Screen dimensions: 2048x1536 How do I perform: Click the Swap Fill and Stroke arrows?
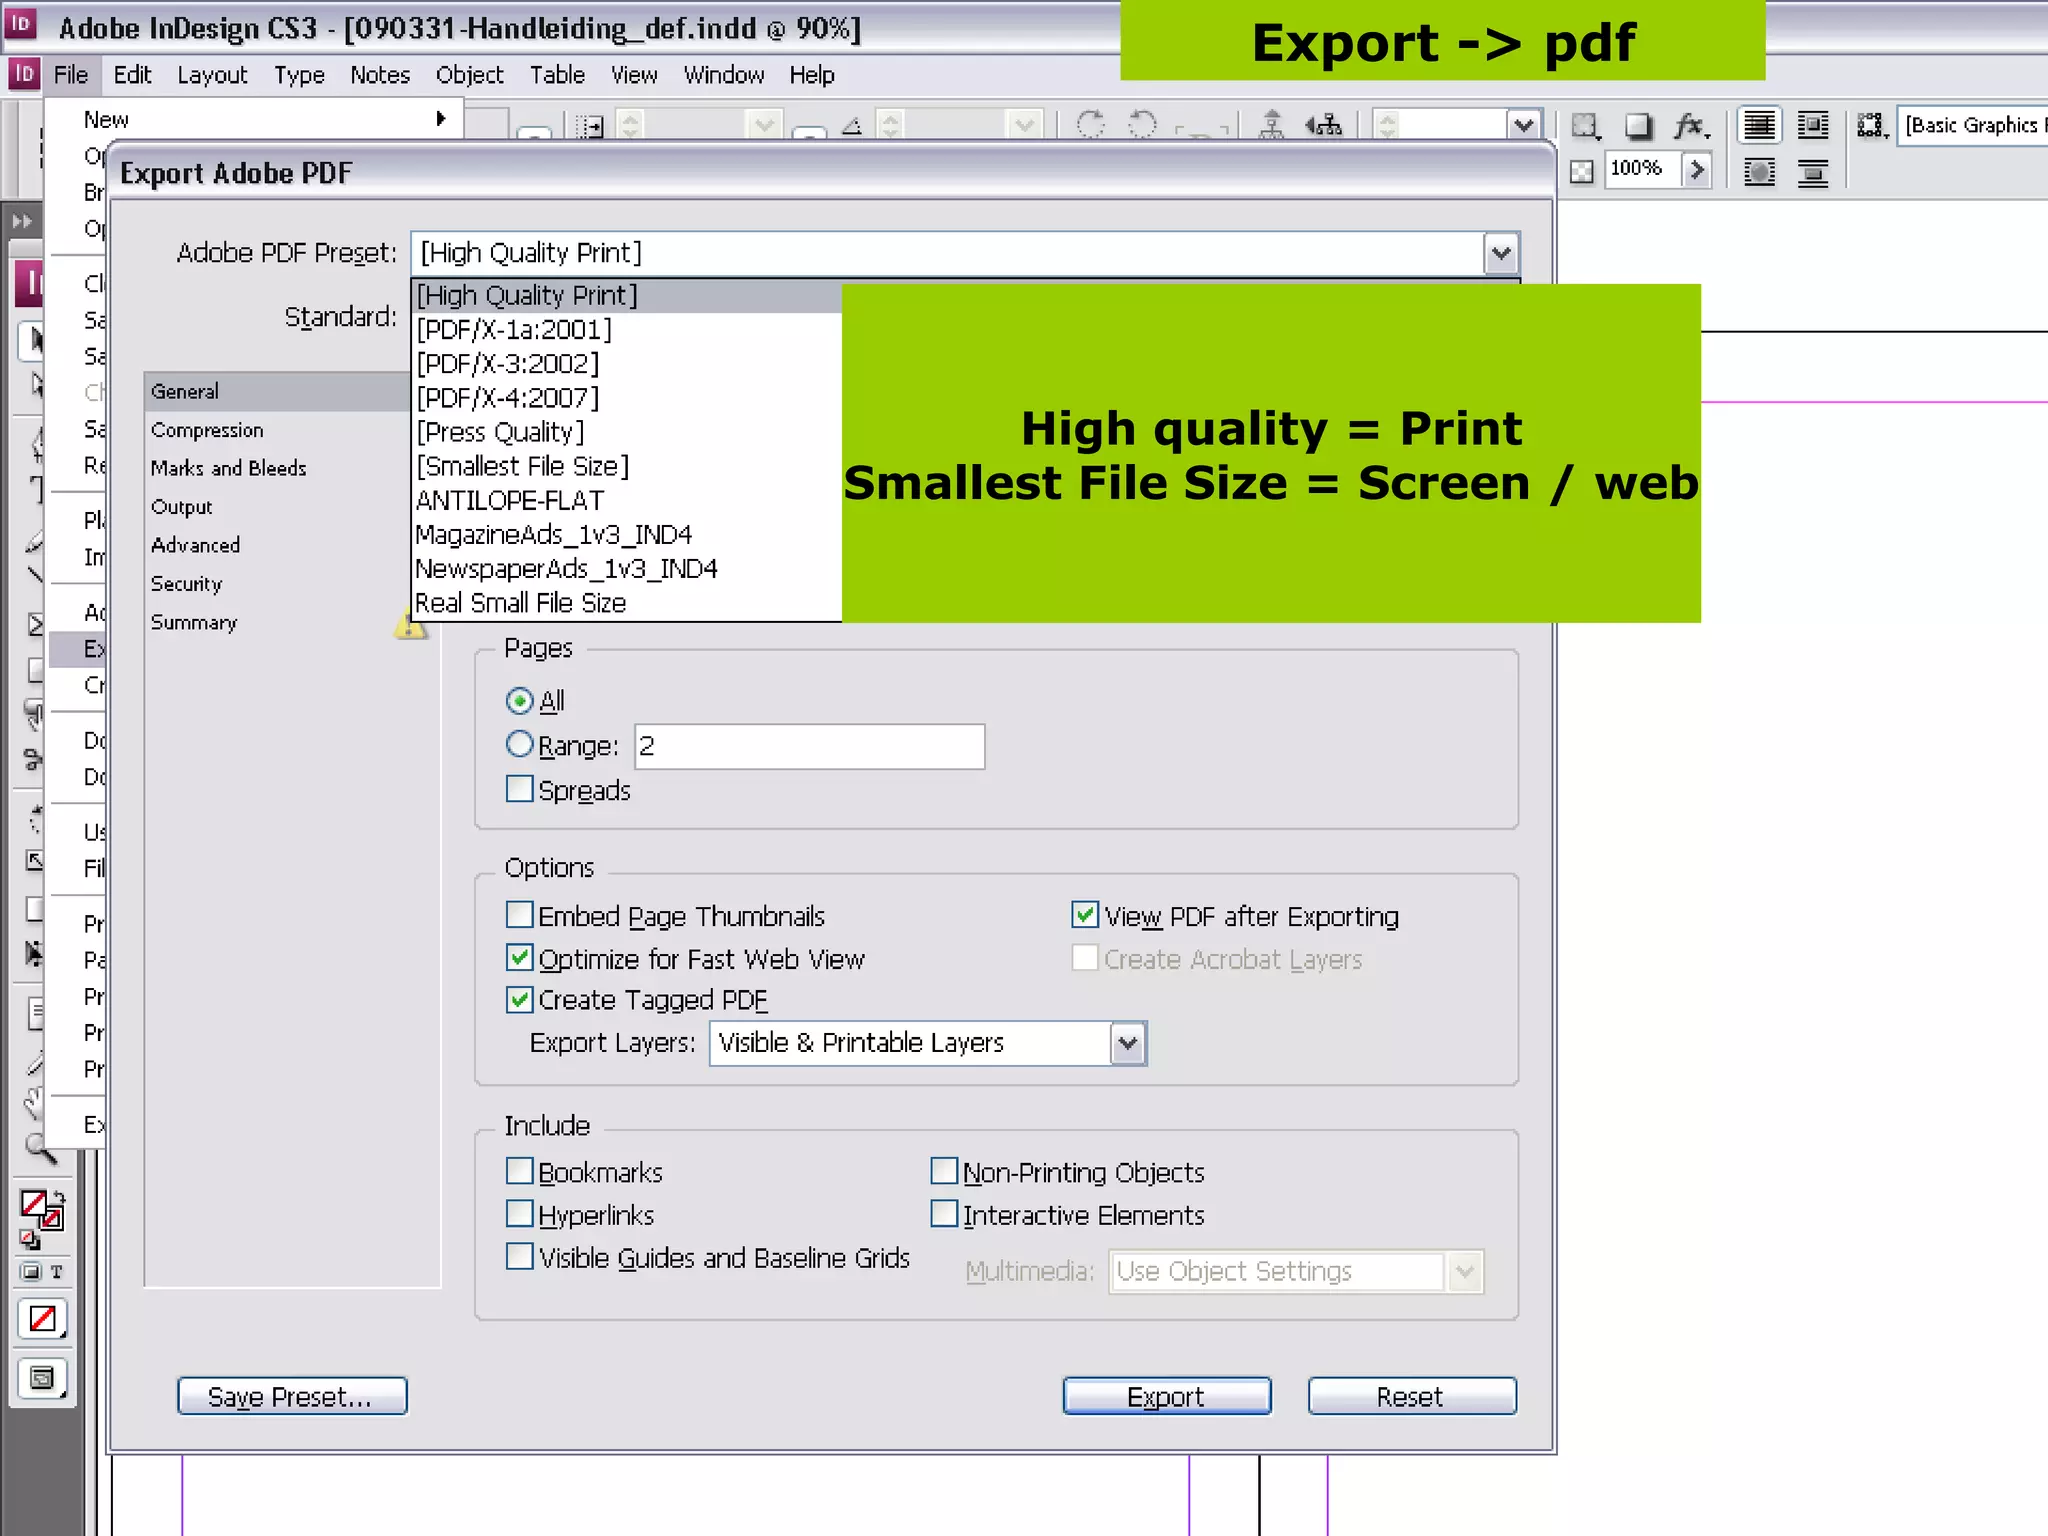point(59,1197)
